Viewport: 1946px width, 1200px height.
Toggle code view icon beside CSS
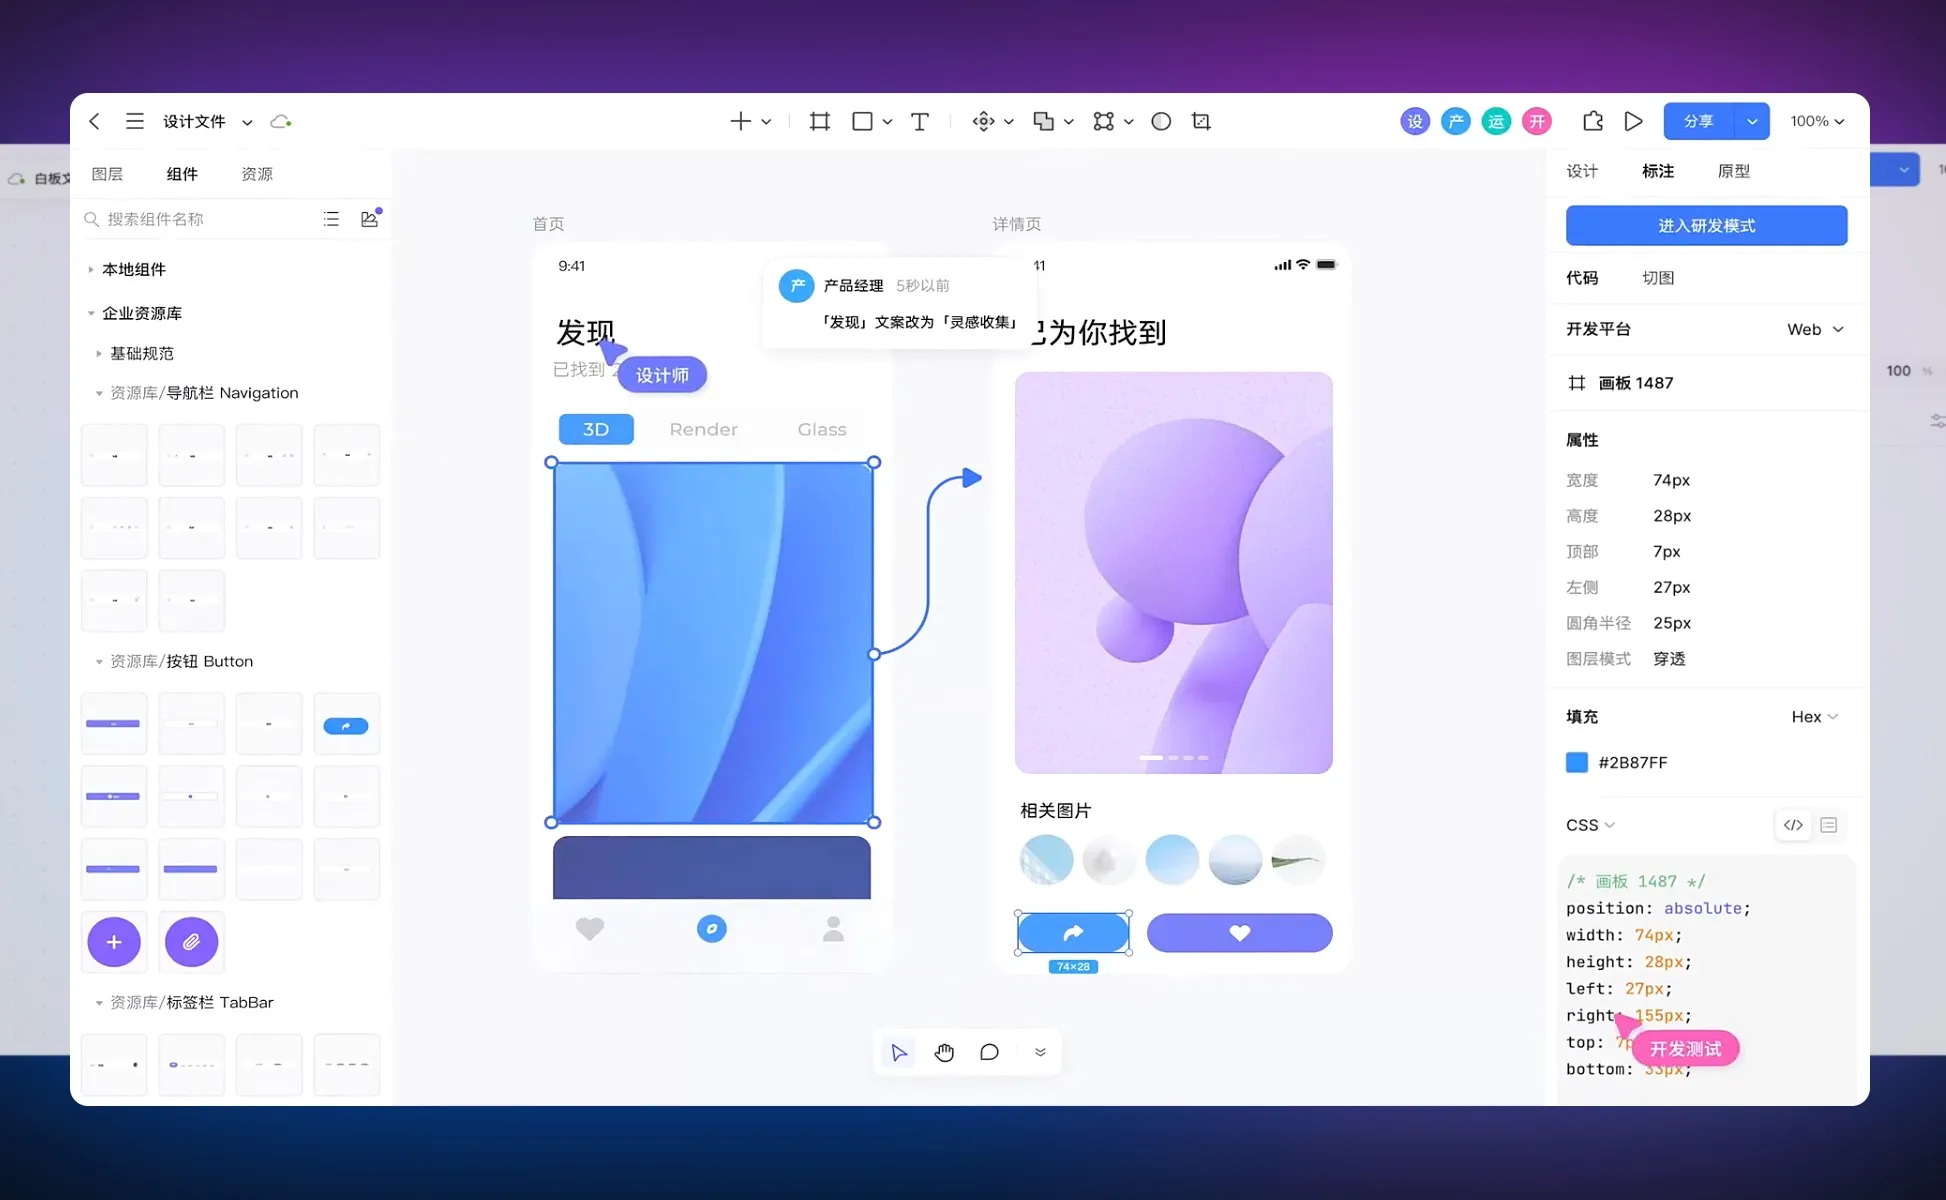point(1793,825)
